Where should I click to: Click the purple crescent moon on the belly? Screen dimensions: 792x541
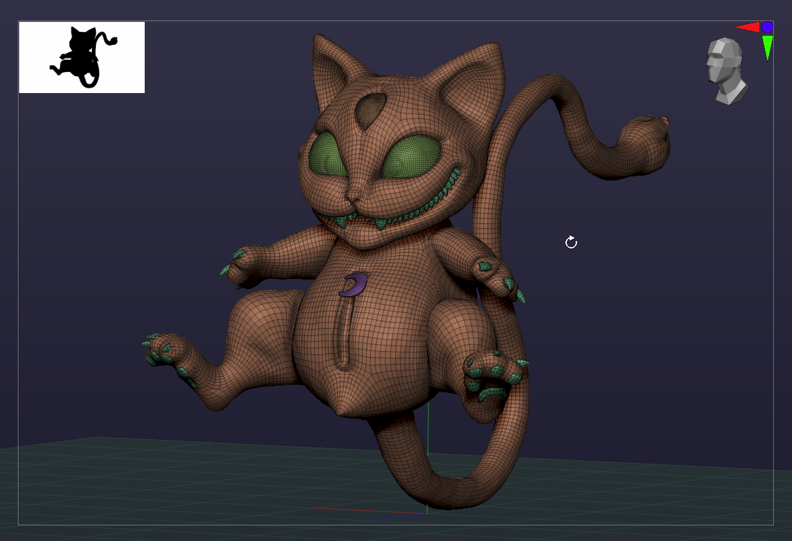pyautogui.click(x=355, y=284)
